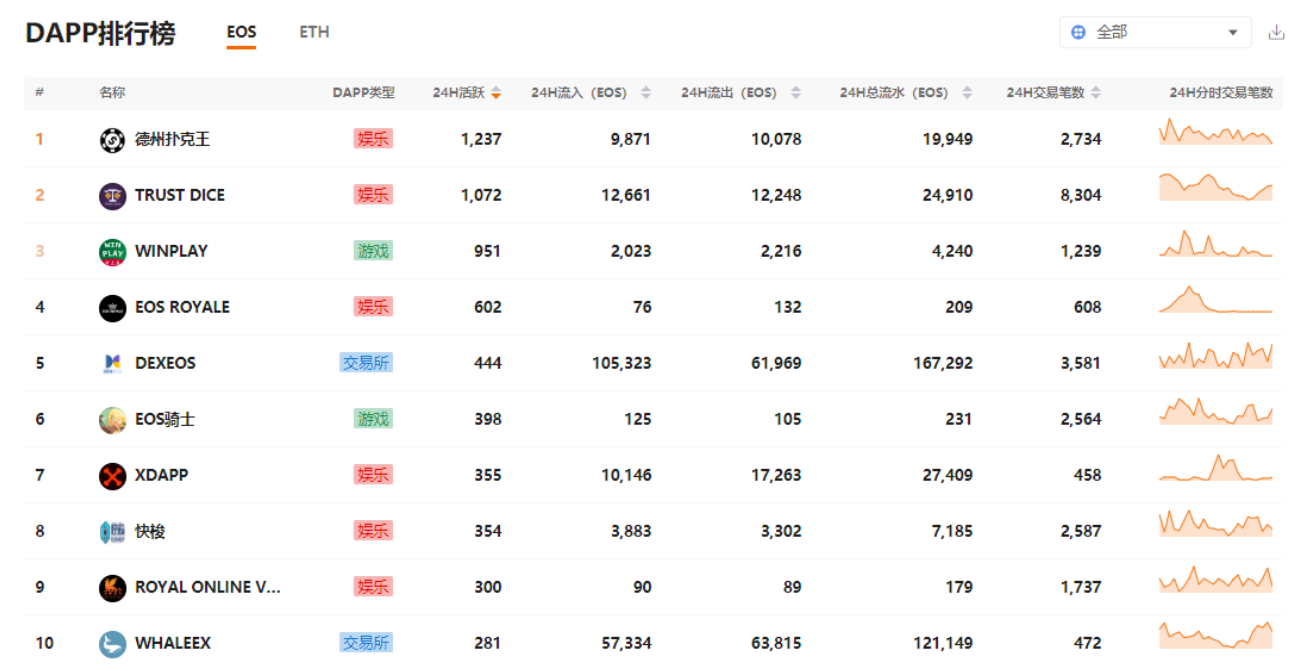The width and height of the screenshot is (1297, 671).
Task: Click the 德州扑克王 poker chip icon
Action: (x=112, y=140)
